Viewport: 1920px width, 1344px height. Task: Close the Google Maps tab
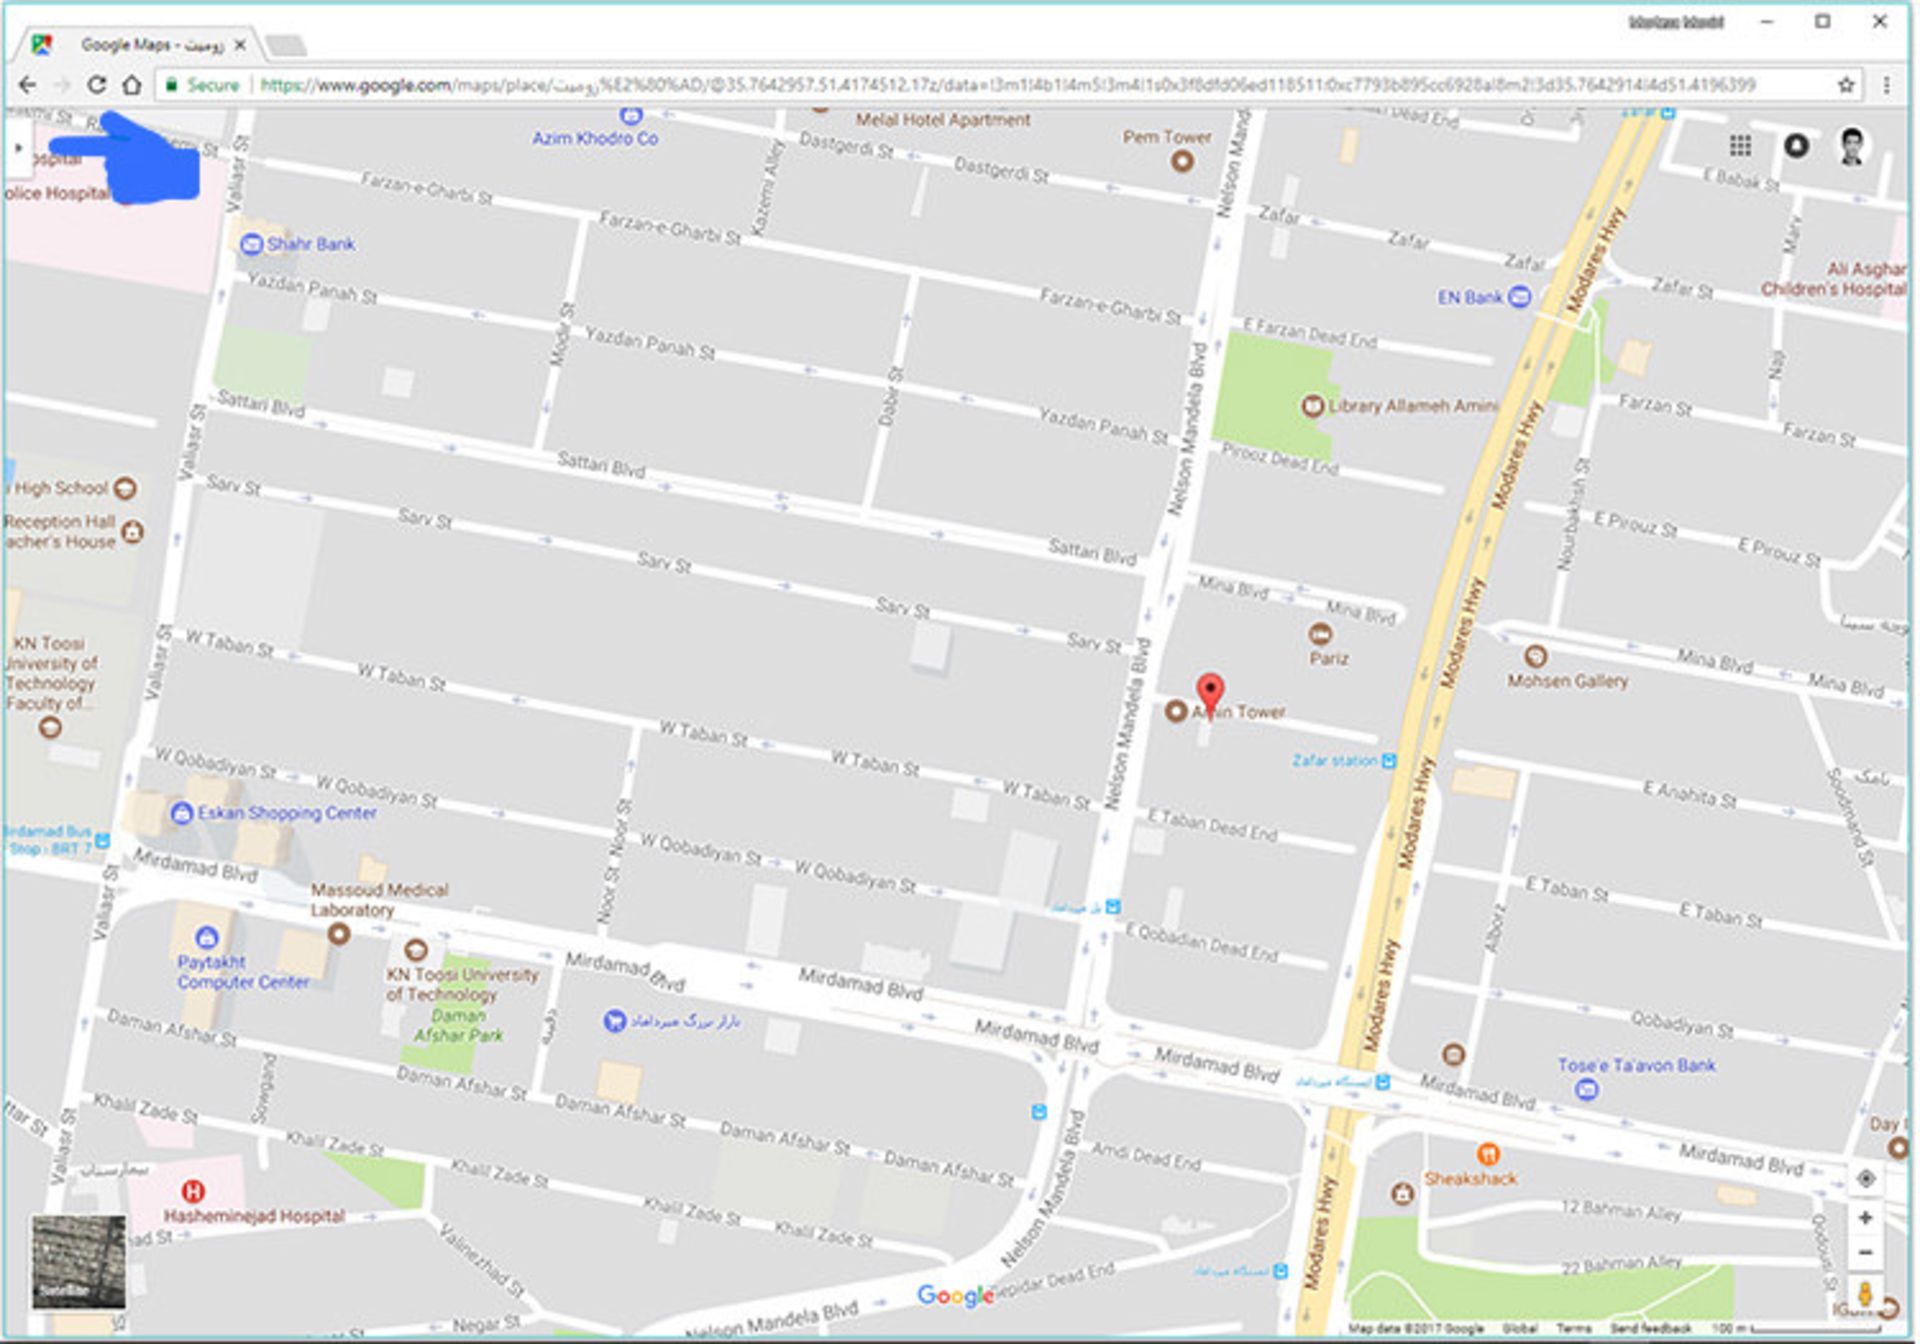[x=240, y=45]
